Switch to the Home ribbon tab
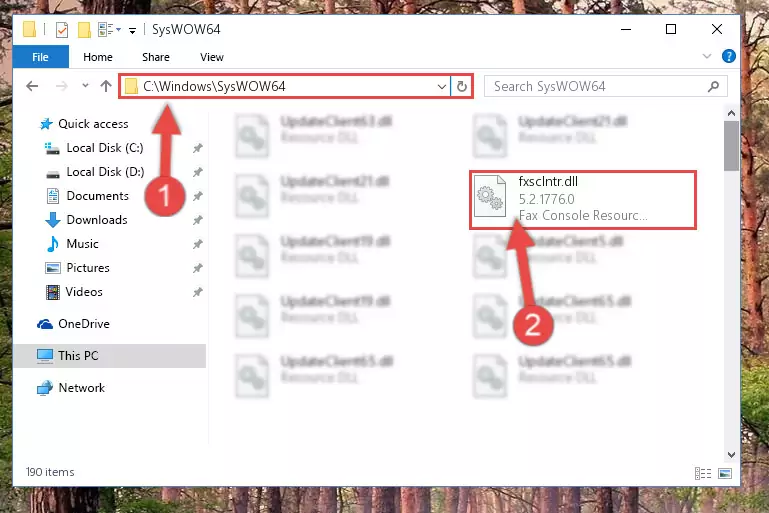The height and width of the screenshot is (513, 769). coord(98,57)
